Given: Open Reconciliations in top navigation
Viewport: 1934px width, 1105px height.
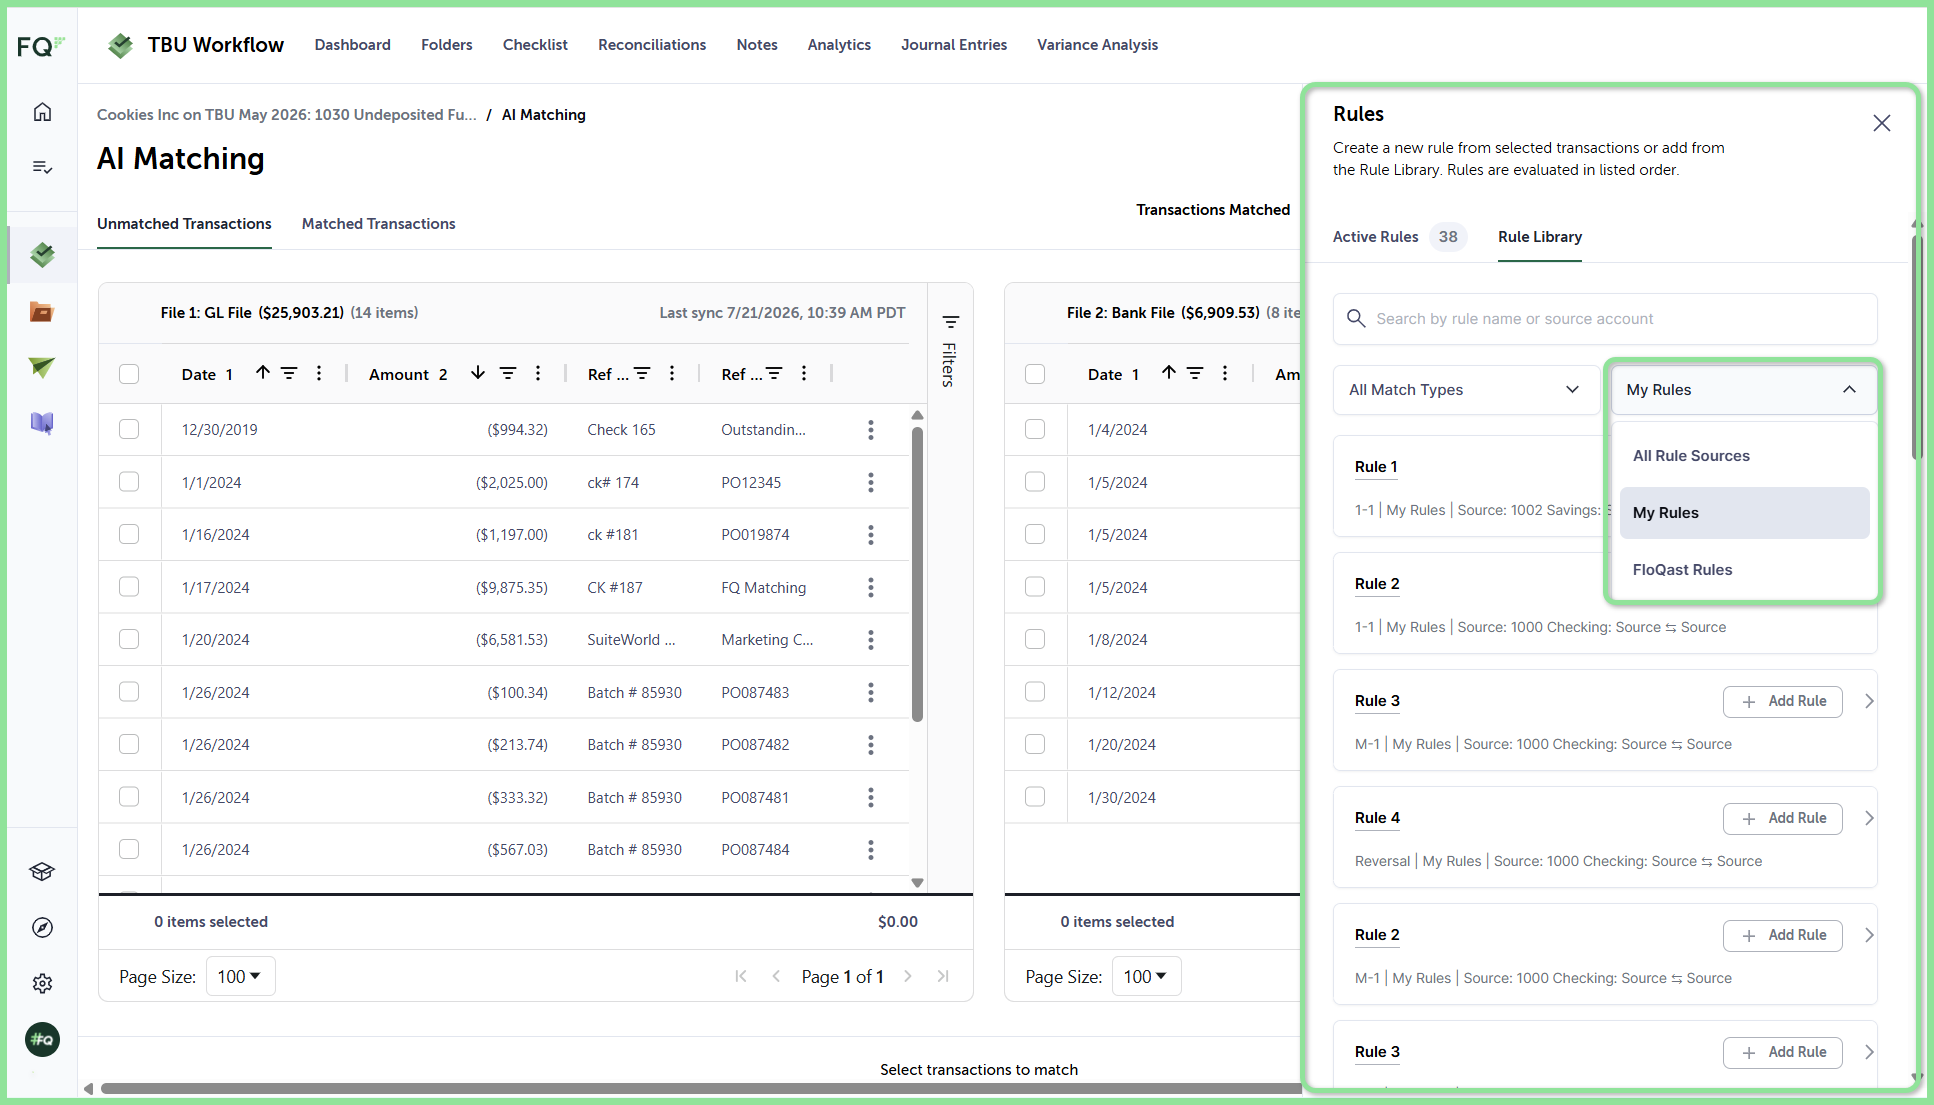Looking at the screenshot, I should pyautogui.click(x=652, y=45).
